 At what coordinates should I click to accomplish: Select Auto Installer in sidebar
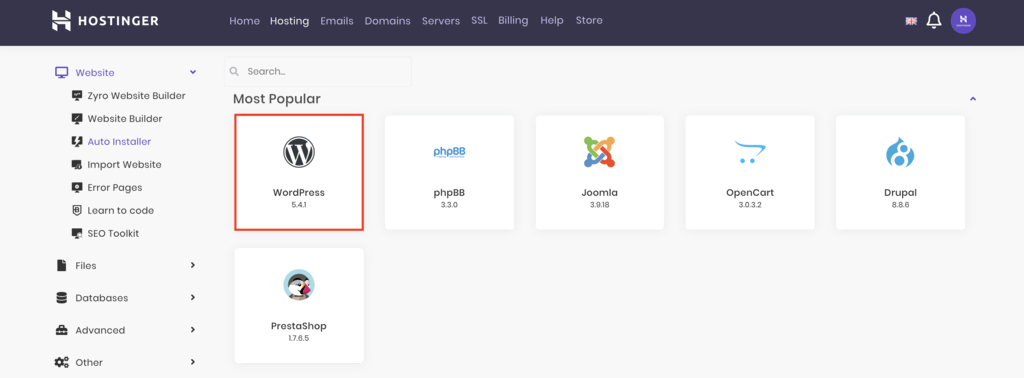point(120,142)
